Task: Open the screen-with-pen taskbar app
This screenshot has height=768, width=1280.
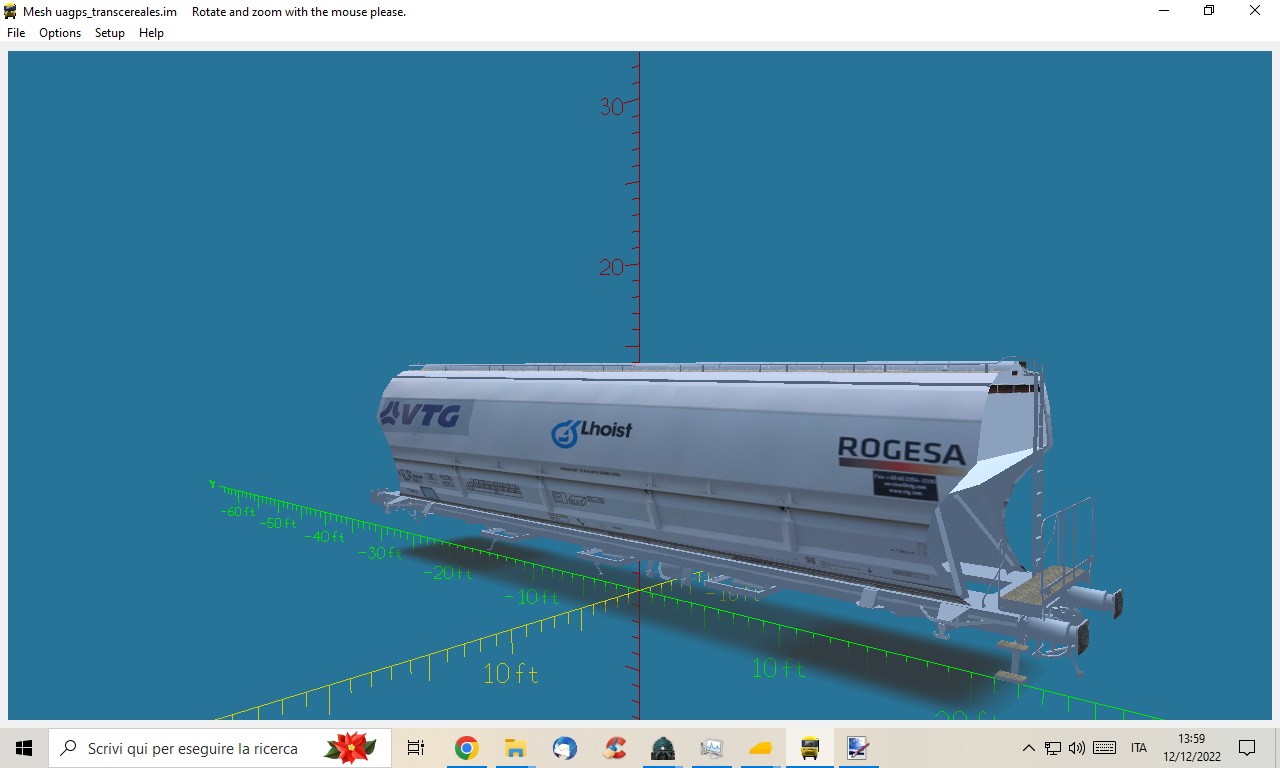Action: pyautogui.click(x=858, y=747)
